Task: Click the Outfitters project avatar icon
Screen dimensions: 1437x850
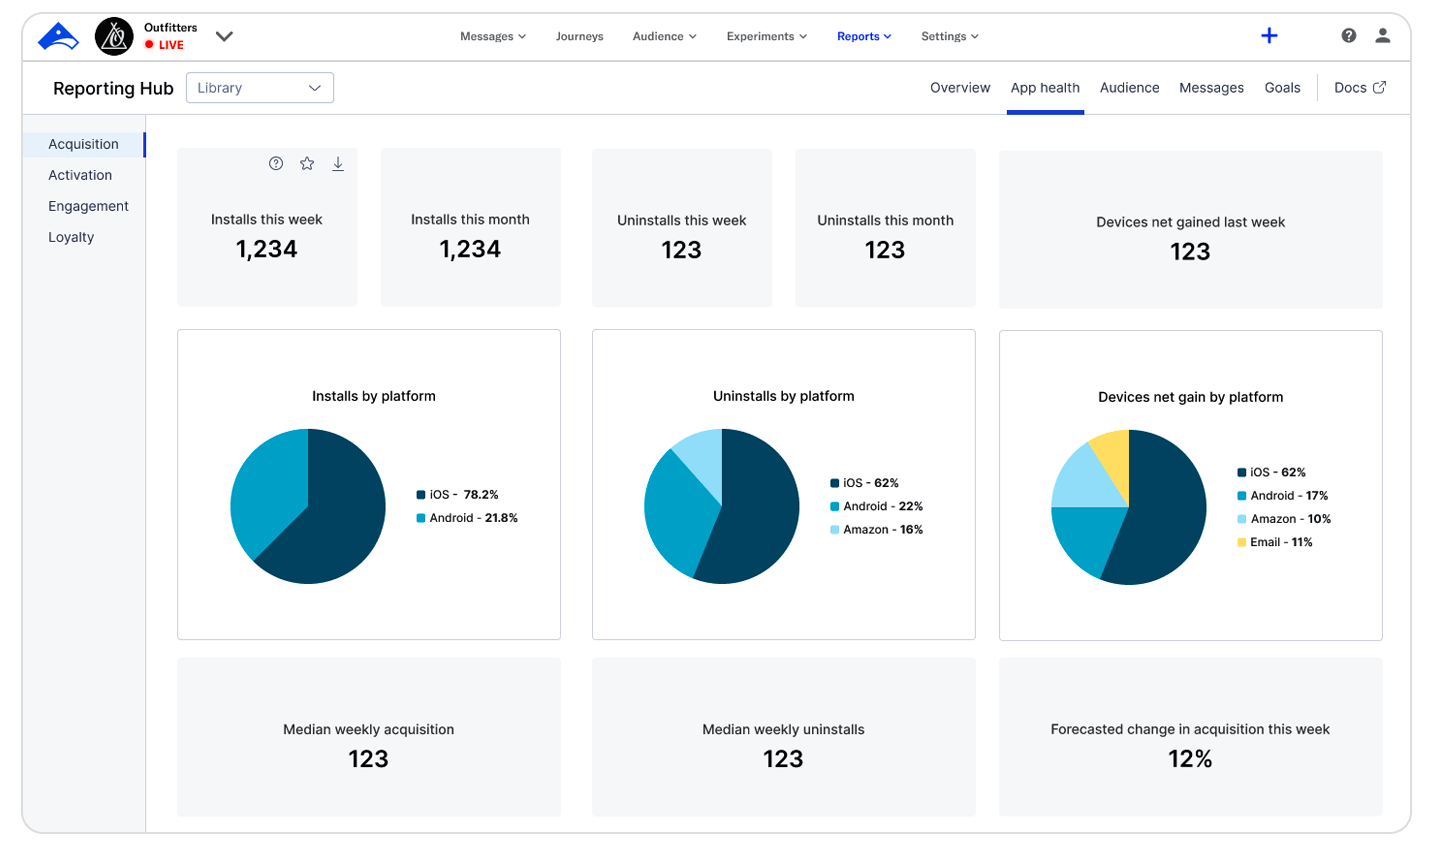Action: tap(114, 37)
